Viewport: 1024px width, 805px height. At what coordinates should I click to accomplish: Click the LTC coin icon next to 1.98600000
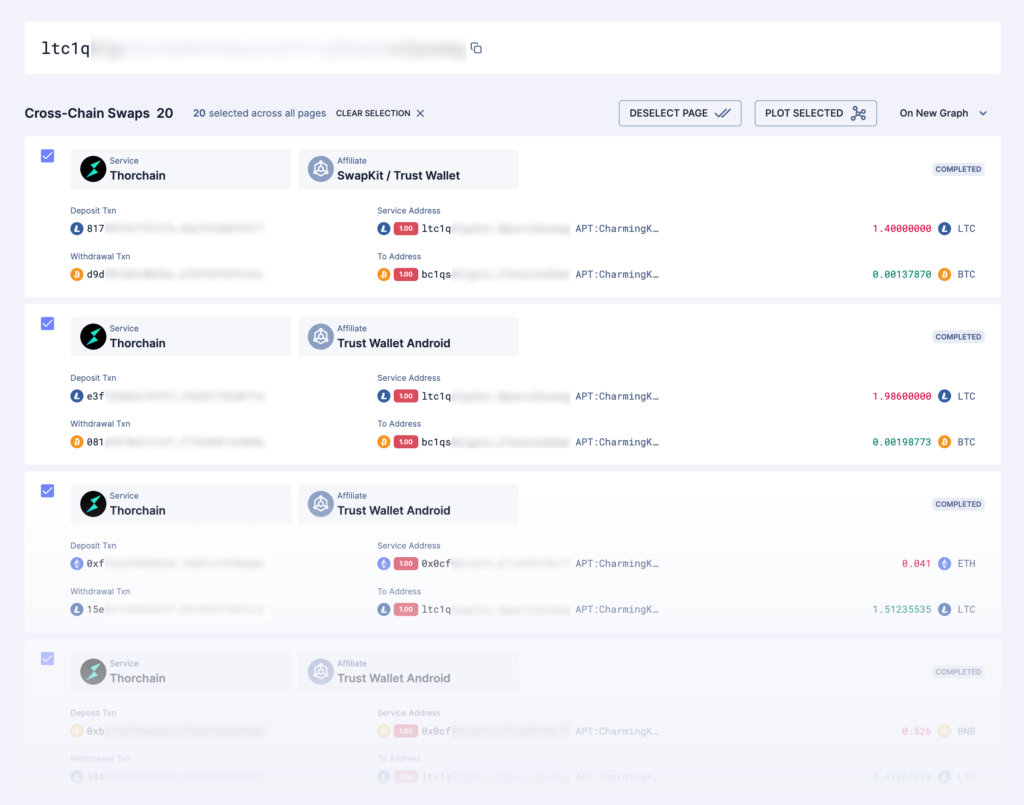click(944, 396)
